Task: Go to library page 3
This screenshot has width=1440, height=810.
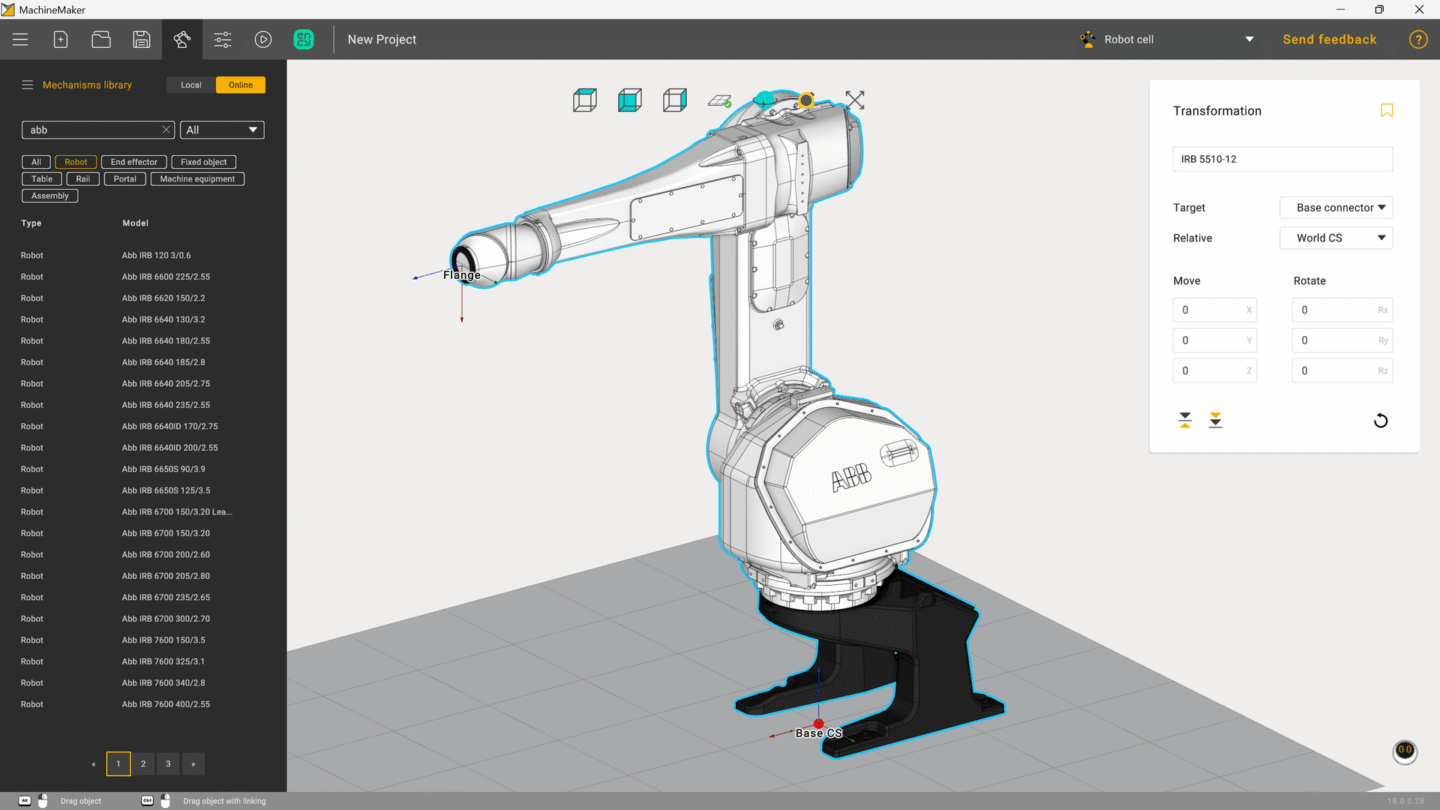Action: tap(168, 762)
